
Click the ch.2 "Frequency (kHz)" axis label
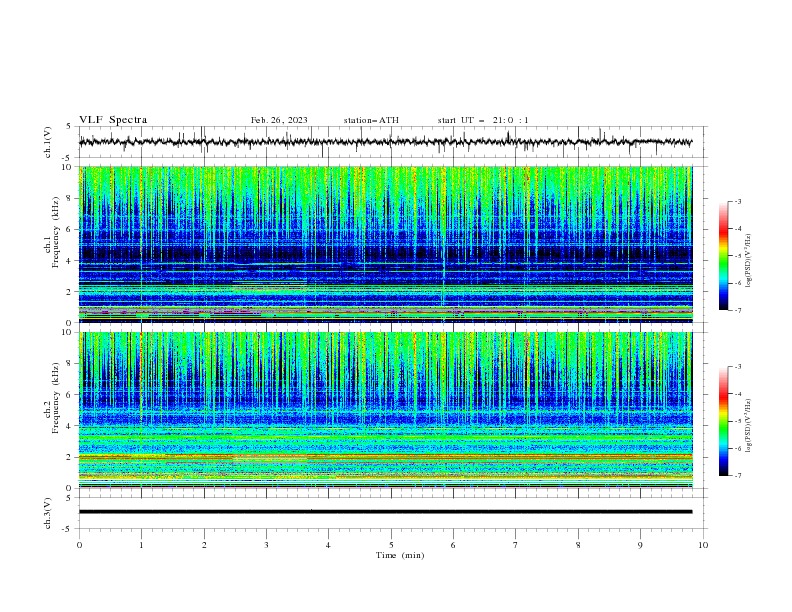(56, 397)
